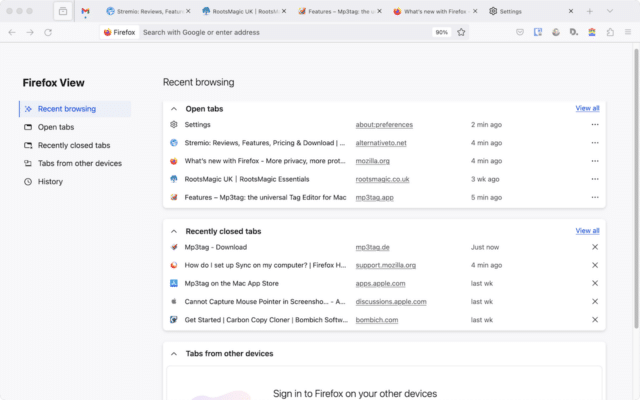Image resolution: width=640 pixels, height=400 pixels.
Task: Open the Firefox View button in tab bar
Action: click(63, 11)
